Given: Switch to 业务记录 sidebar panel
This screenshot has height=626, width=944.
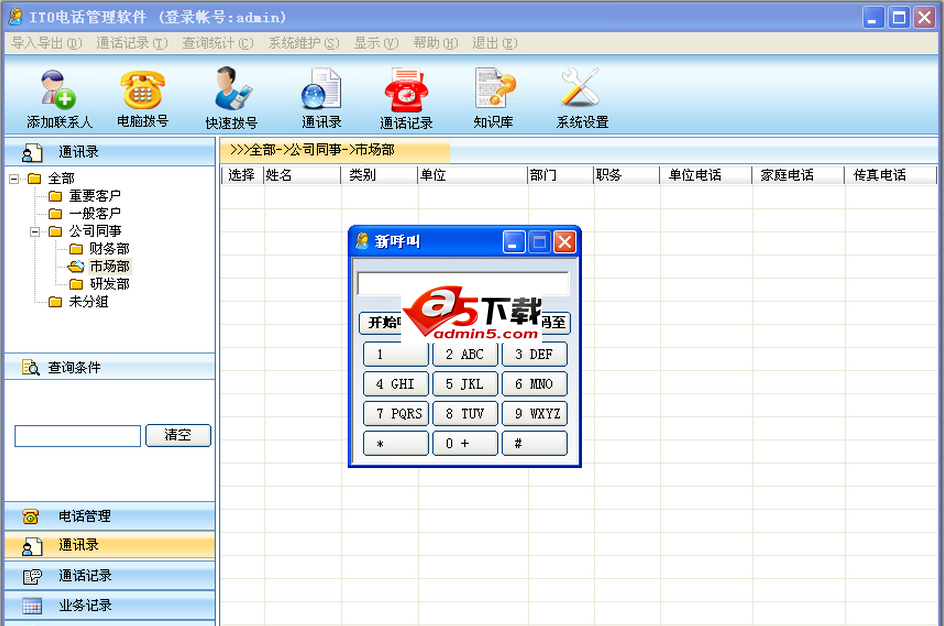Looking at the screenshot, I should pyautogui.click(x=84, y=605).
